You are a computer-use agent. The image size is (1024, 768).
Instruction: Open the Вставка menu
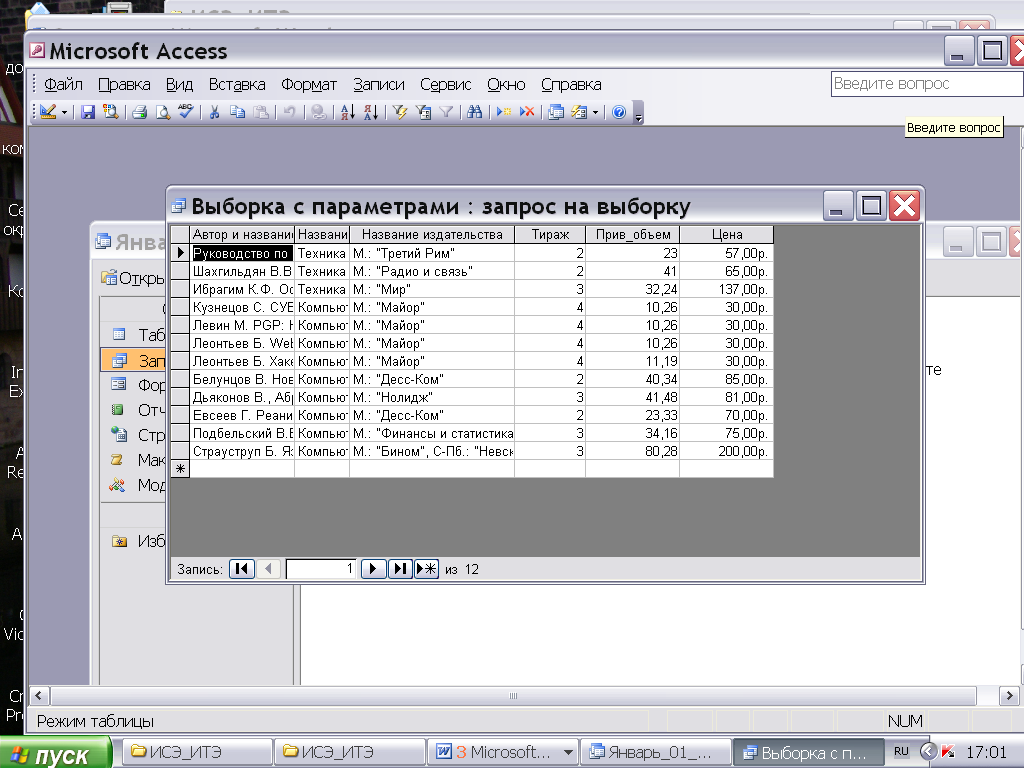[237, 85]
